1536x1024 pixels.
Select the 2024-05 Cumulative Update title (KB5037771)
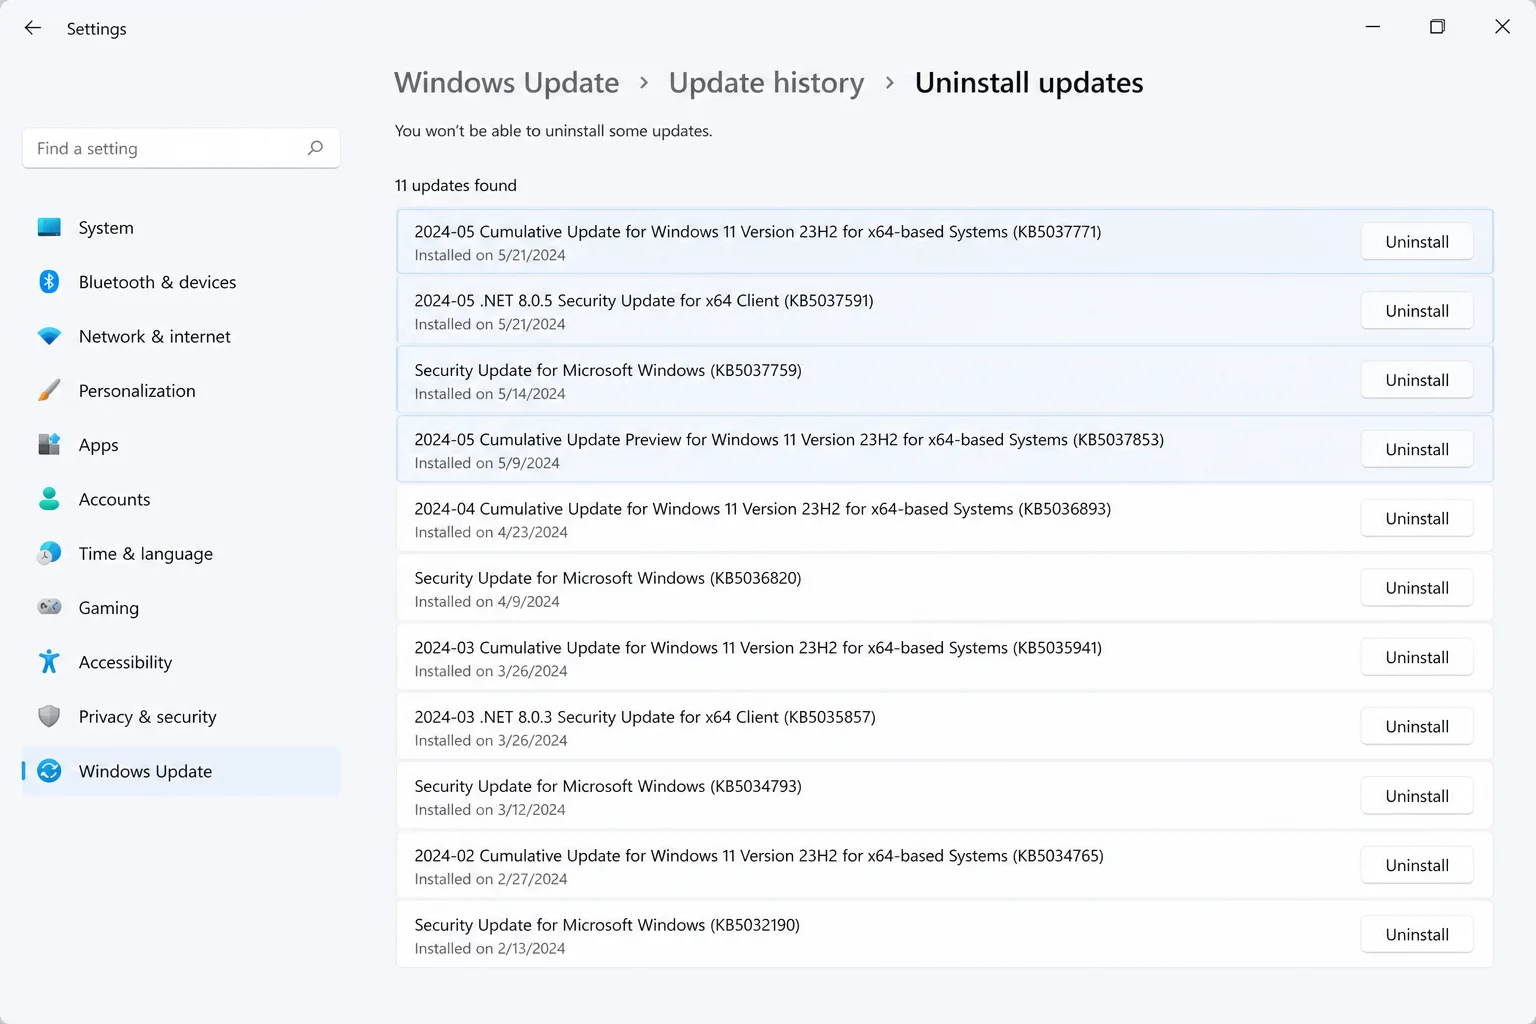(x=758, y=231)
